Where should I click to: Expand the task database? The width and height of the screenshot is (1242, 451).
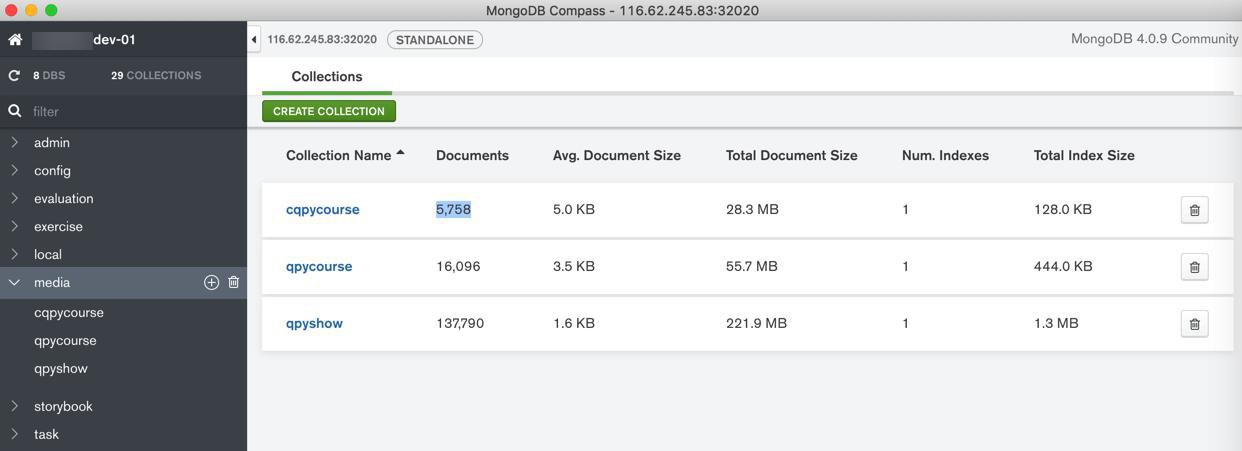tap(15, 435)
